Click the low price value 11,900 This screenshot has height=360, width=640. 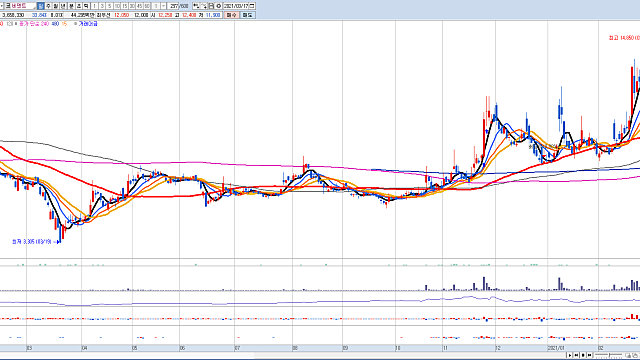pos(213,15)
